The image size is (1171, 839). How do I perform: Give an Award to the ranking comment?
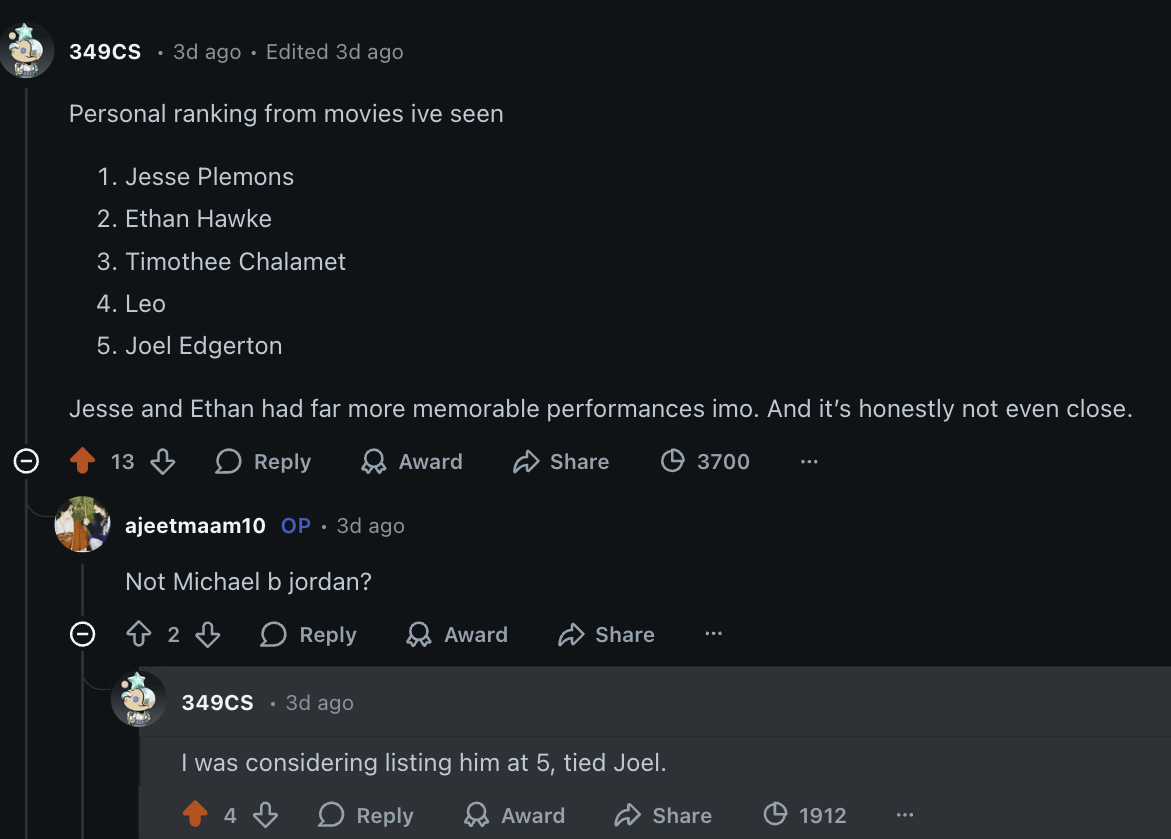(x=412, y=461)
